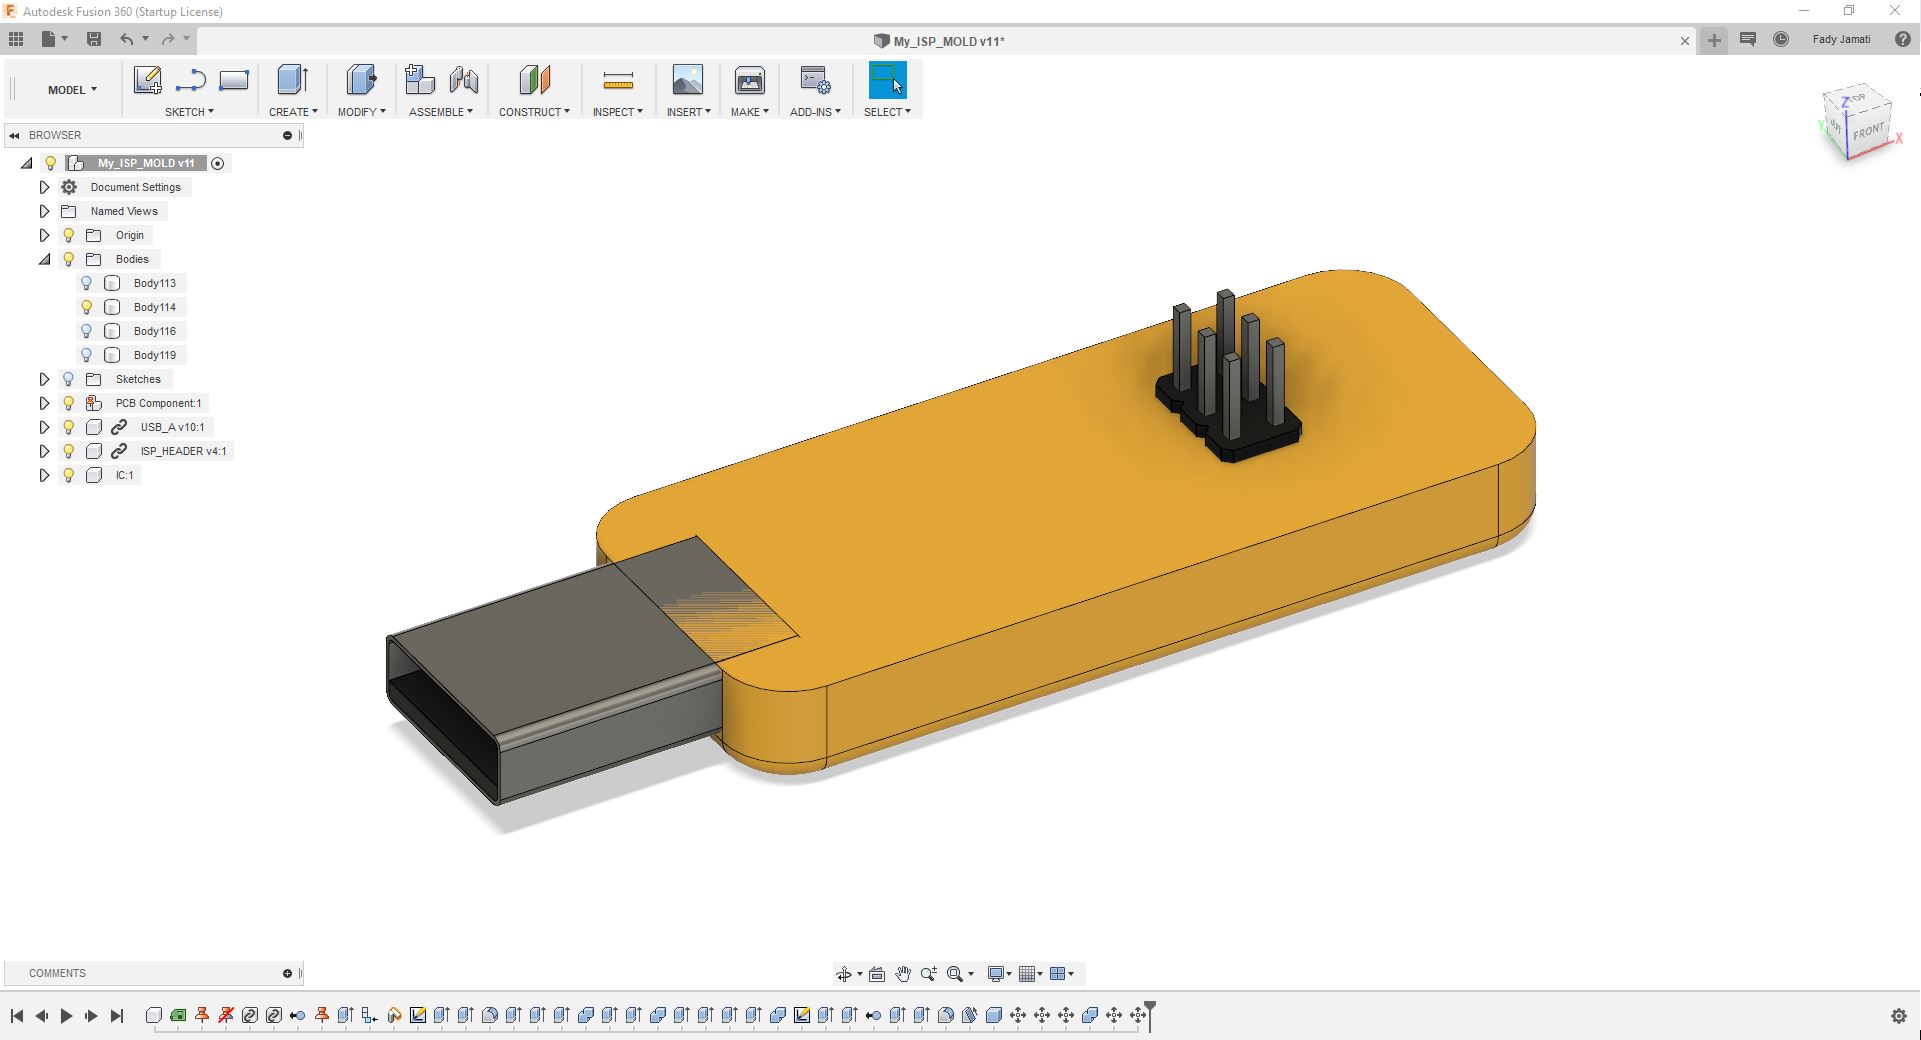The image size is (1921, 1040).
Task: Hide the Bodies folder
Action: pyautogui.click(x=69, y=259)
